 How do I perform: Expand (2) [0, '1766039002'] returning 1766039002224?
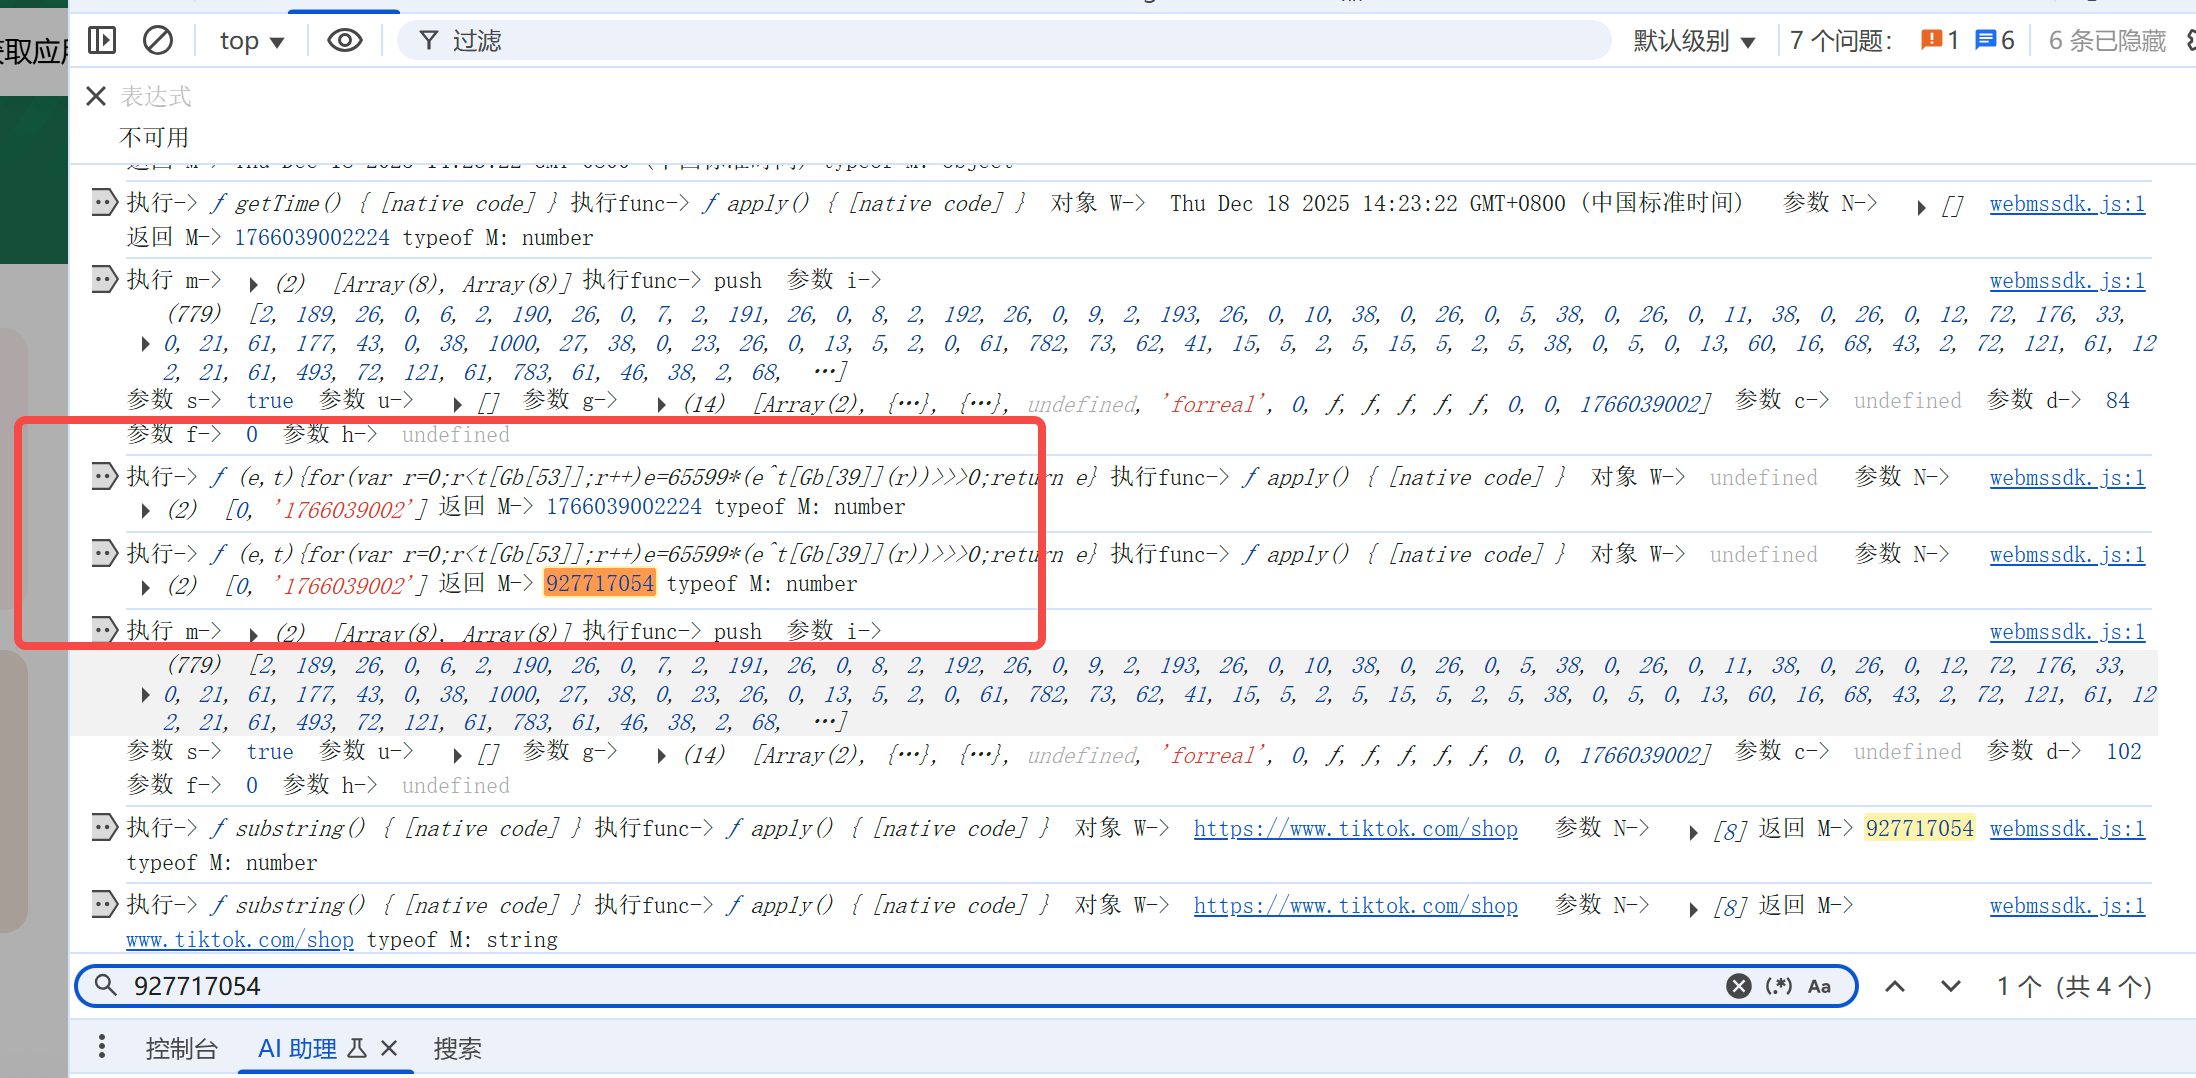click(x=146, y=510)
